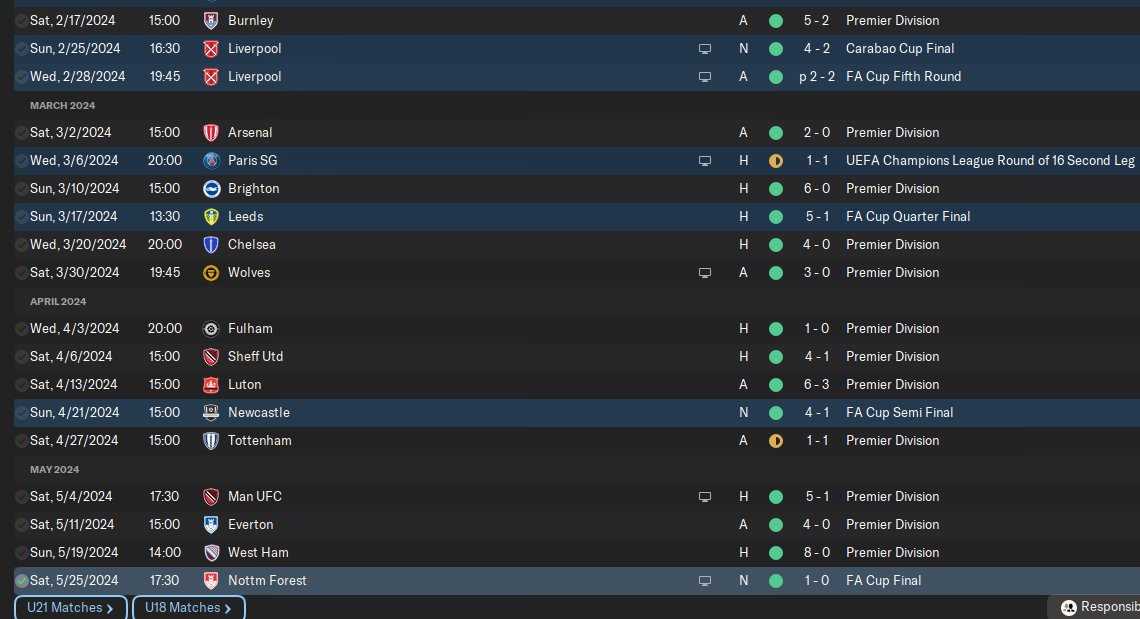The image size is (1140, 619).
Task: Select the Everton fixture row date
Action: click(72, 524)
